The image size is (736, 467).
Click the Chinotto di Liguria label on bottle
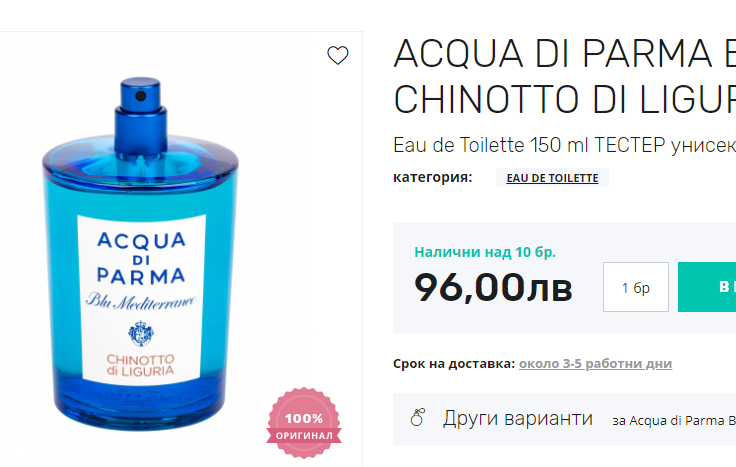click(140, 365)
